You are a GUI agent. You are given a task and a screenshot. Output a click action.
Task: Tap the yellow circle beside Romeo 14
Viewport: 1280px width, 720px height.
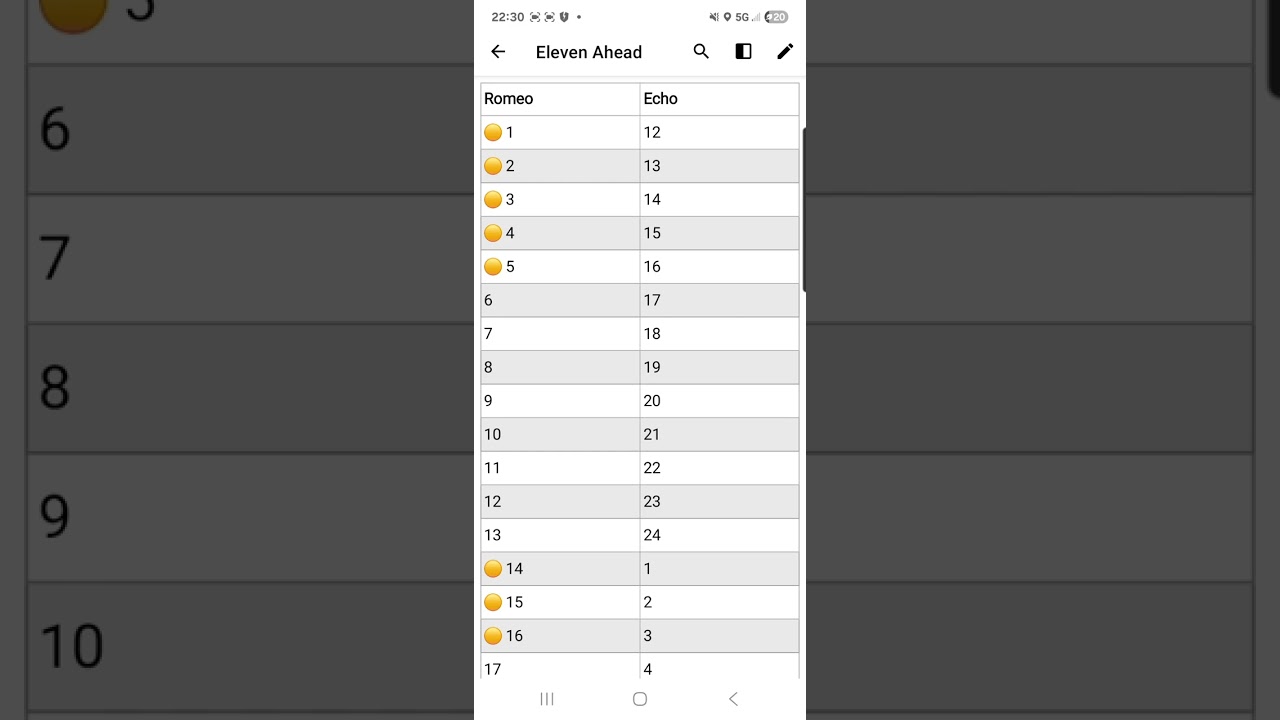(x=493, y=569)
